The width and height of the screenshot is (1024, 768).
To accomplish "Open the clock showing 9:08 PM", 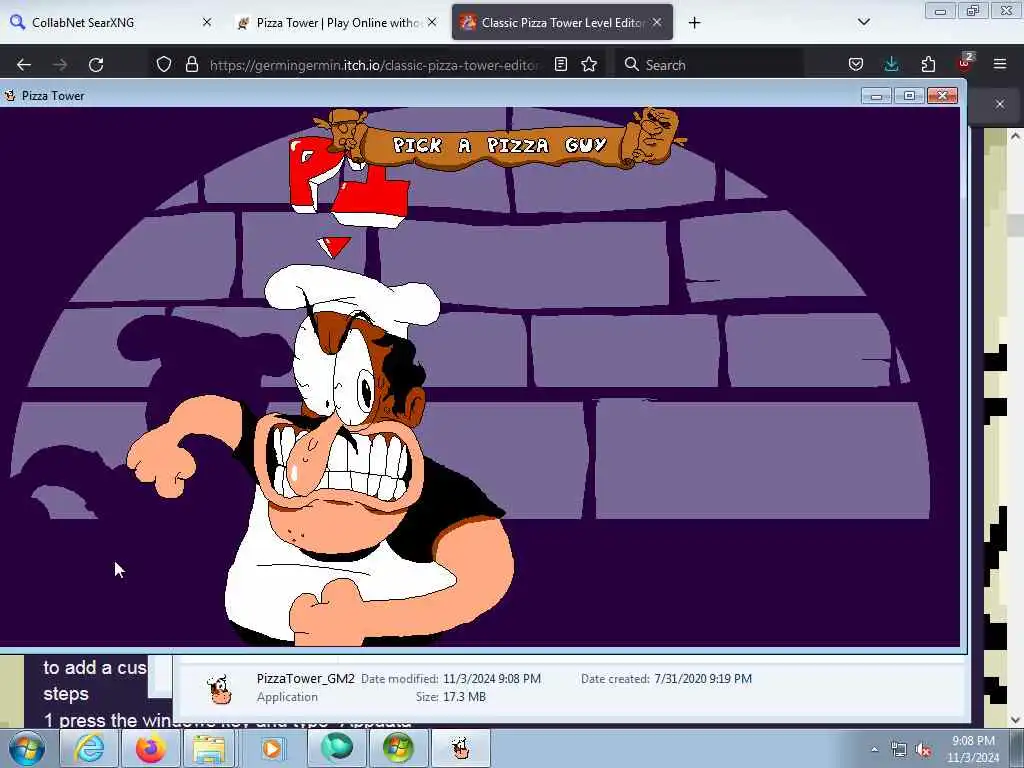I will coord(973,749).
